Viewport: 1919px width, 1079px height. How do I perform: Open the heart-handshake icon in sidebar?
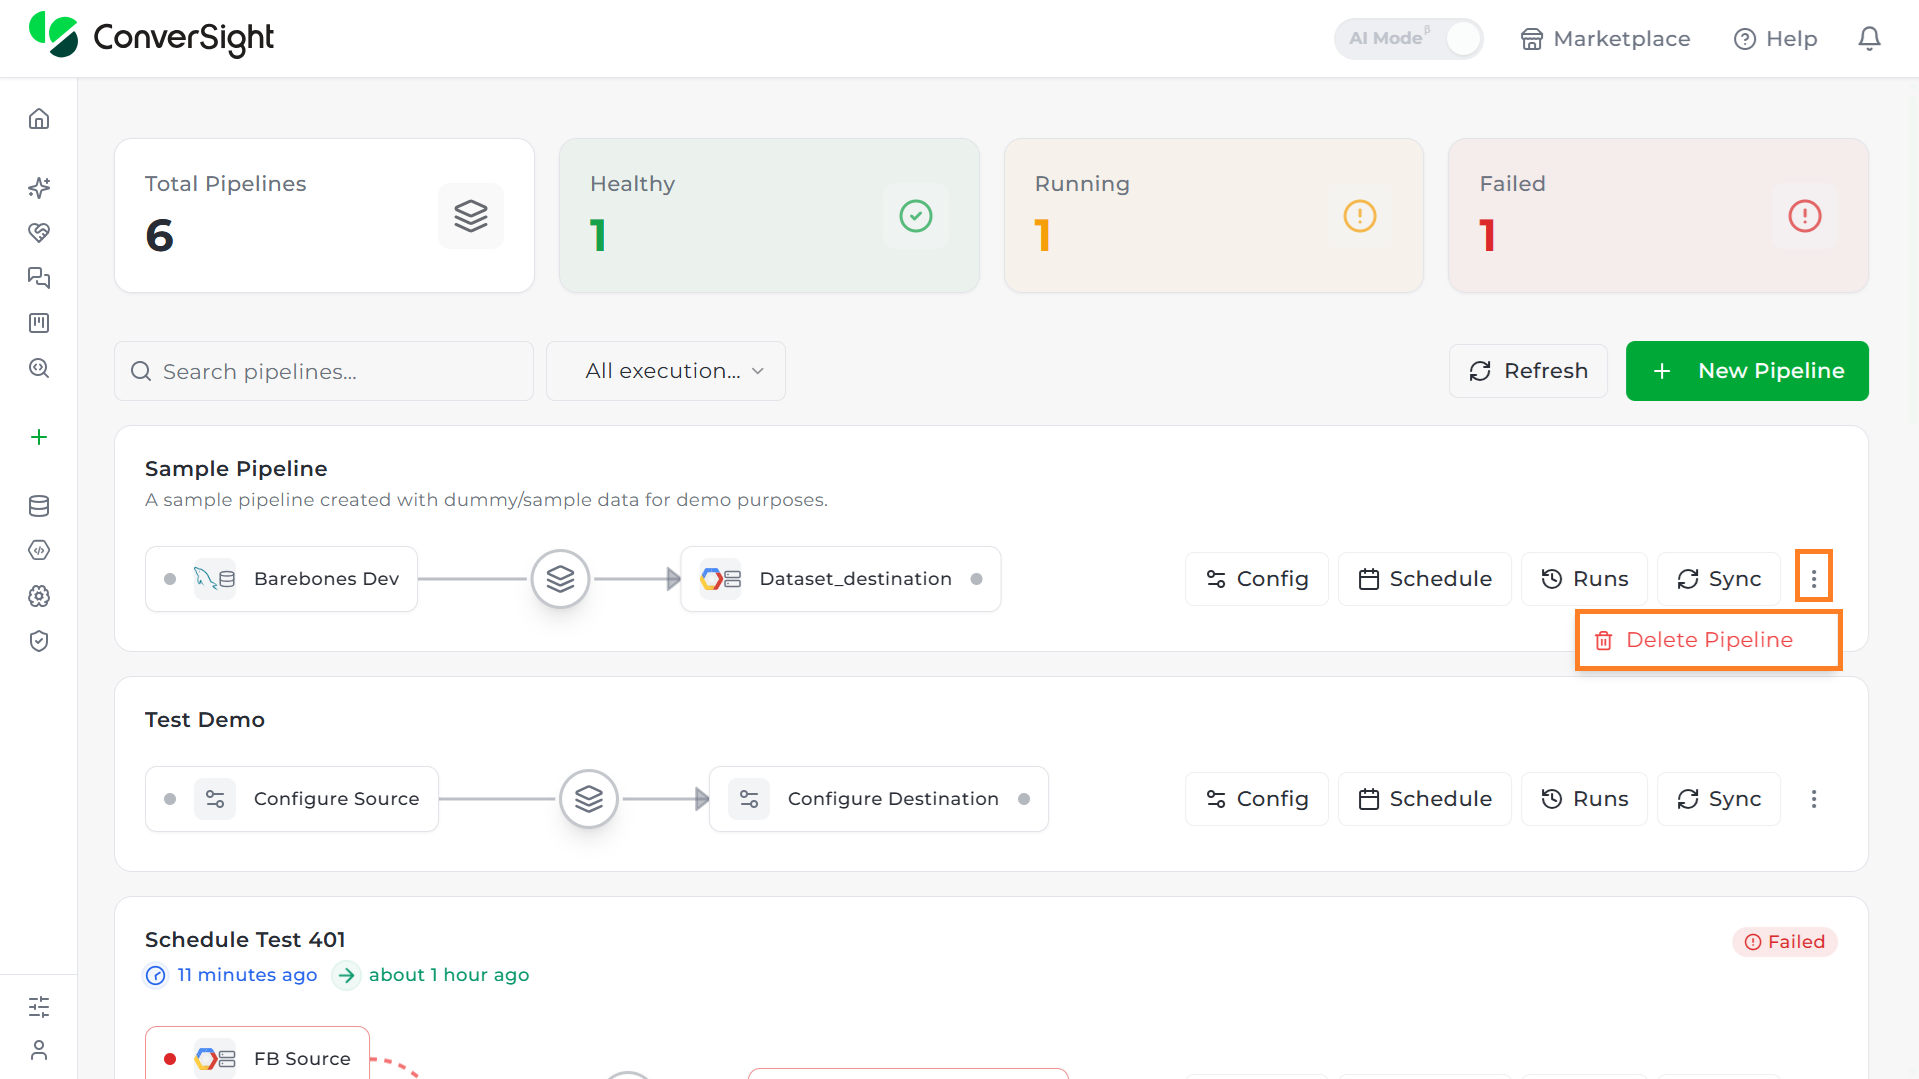[39, 233]
